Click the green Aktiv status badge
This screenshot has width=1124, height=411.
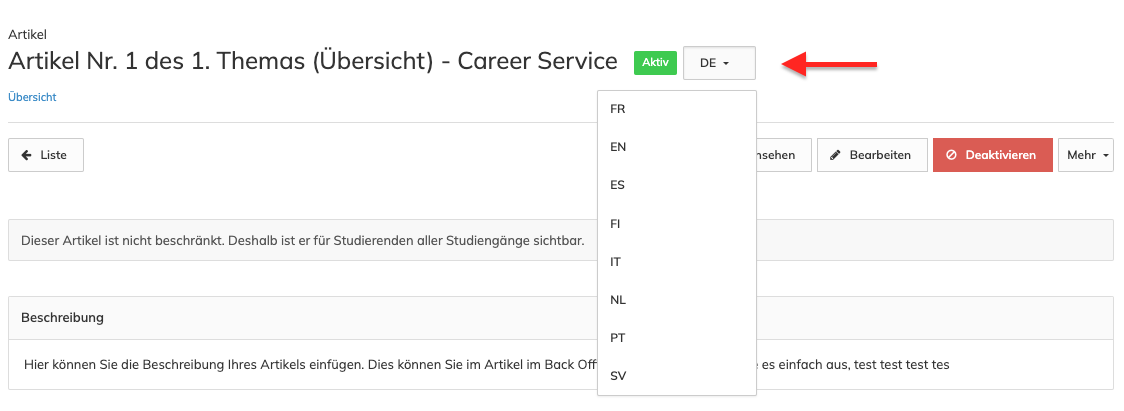pyautogui.click(x=655, y=62)
